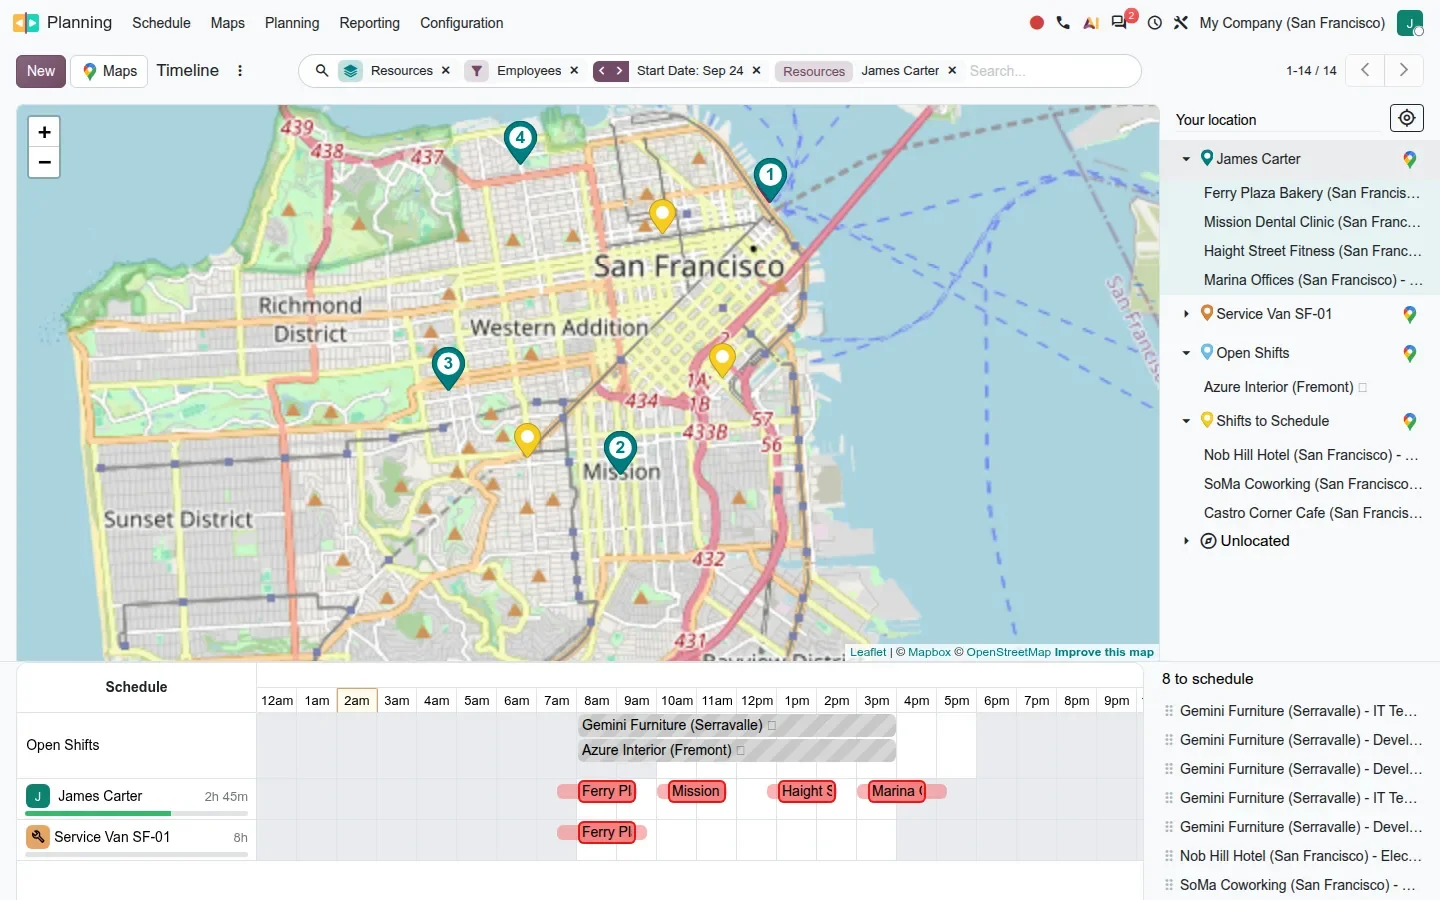The width and height of the screenshot is (1440, 900).
Task: Go to next date in search facet
Action: tap(620, 71)
